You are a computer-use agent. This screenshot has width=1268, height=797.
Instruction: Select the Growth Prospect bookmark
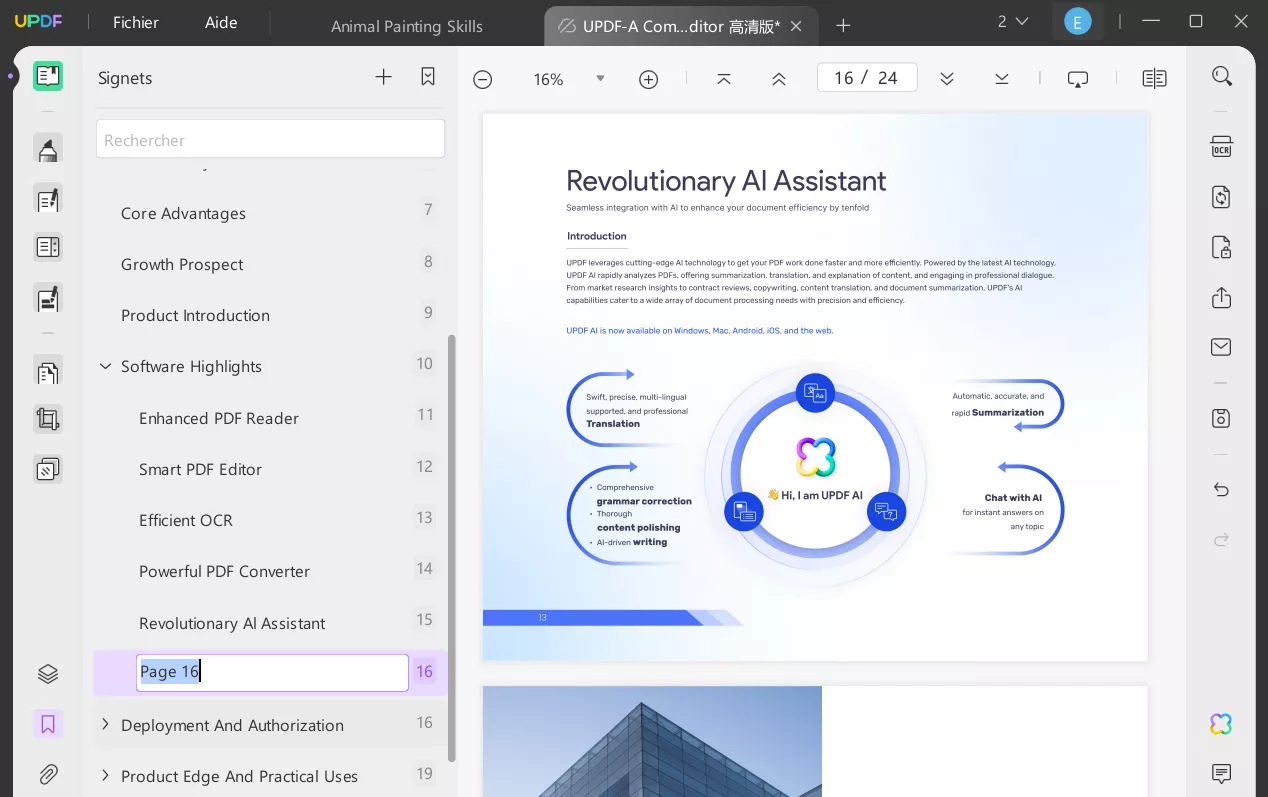tap(182, 264)
